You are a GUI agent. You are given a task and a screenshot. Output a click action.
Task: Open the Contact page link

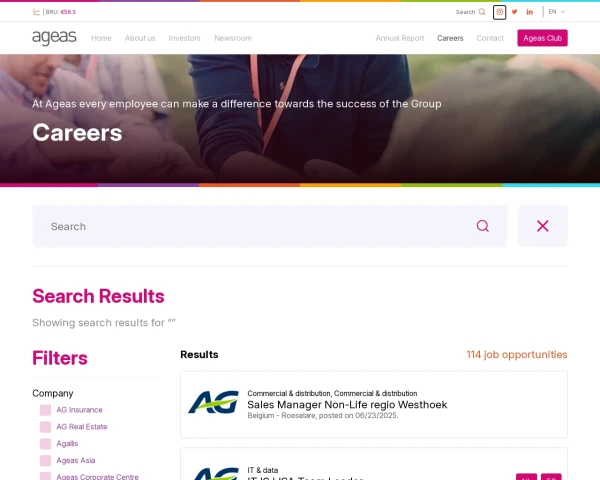tap(490, 38)
